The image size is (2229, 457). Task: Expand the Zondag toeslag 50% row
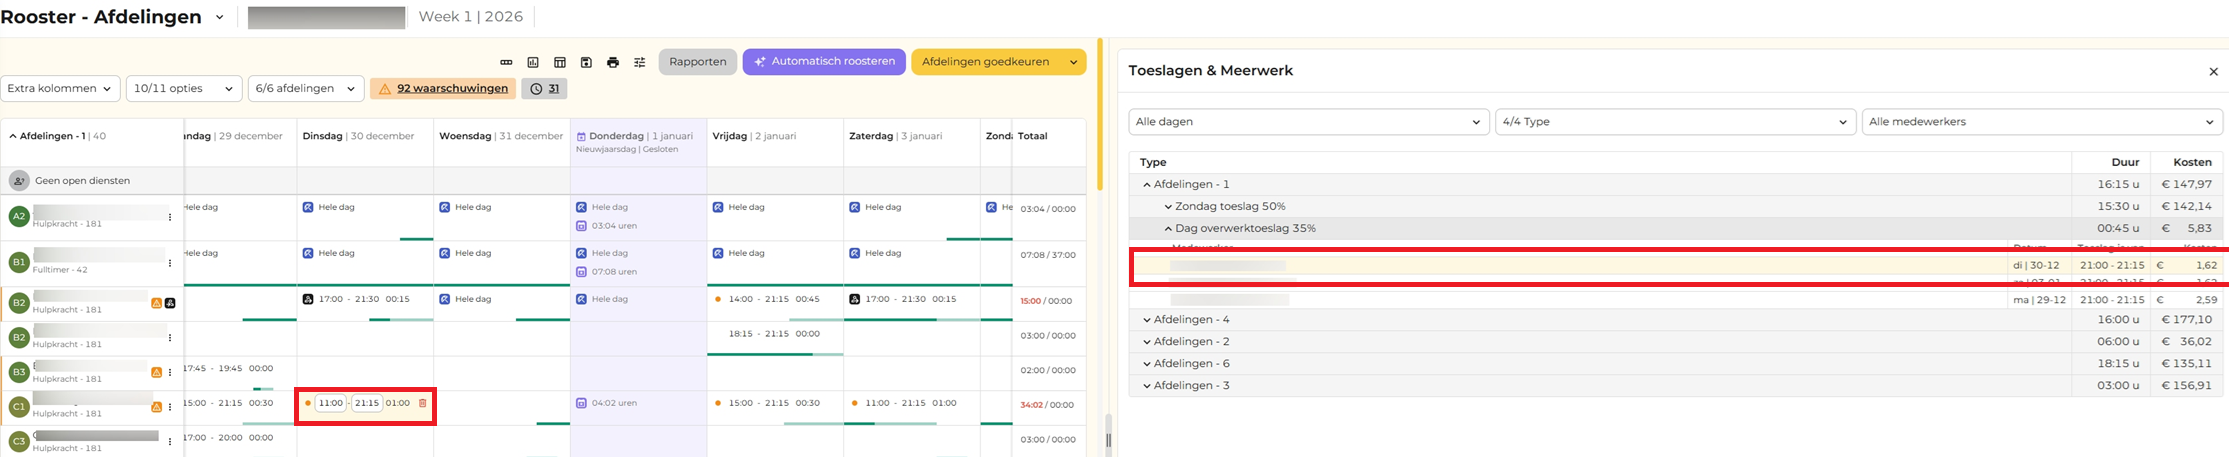pyautogui.click(x=1168, y=207)
